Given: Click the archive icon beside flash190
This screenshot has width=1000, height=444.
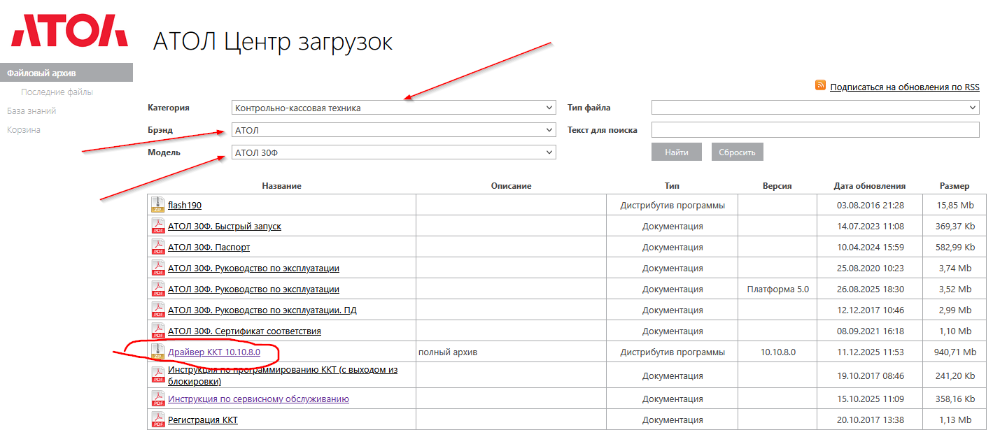Looking at the screenshot, I should (x=157, y=204).
